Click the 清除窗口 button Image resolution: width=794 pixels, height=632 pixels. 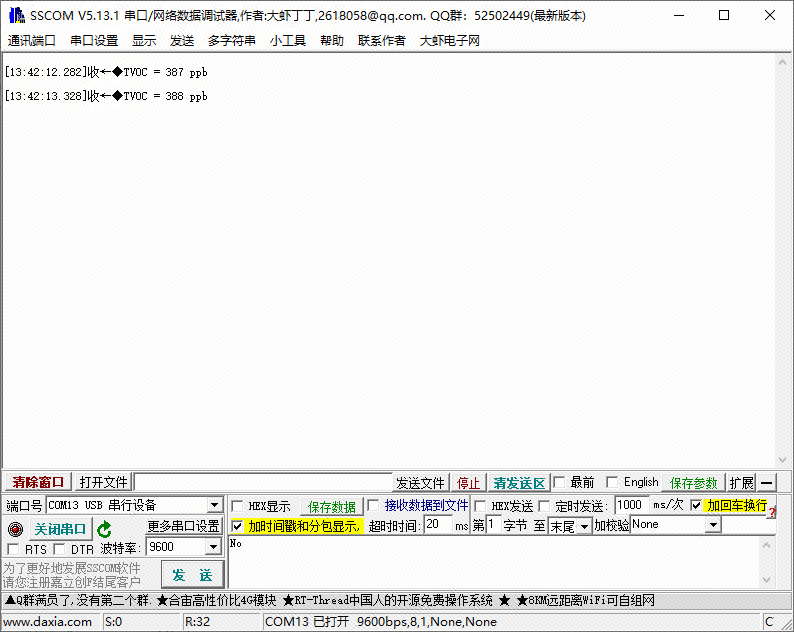coord(38,482)
